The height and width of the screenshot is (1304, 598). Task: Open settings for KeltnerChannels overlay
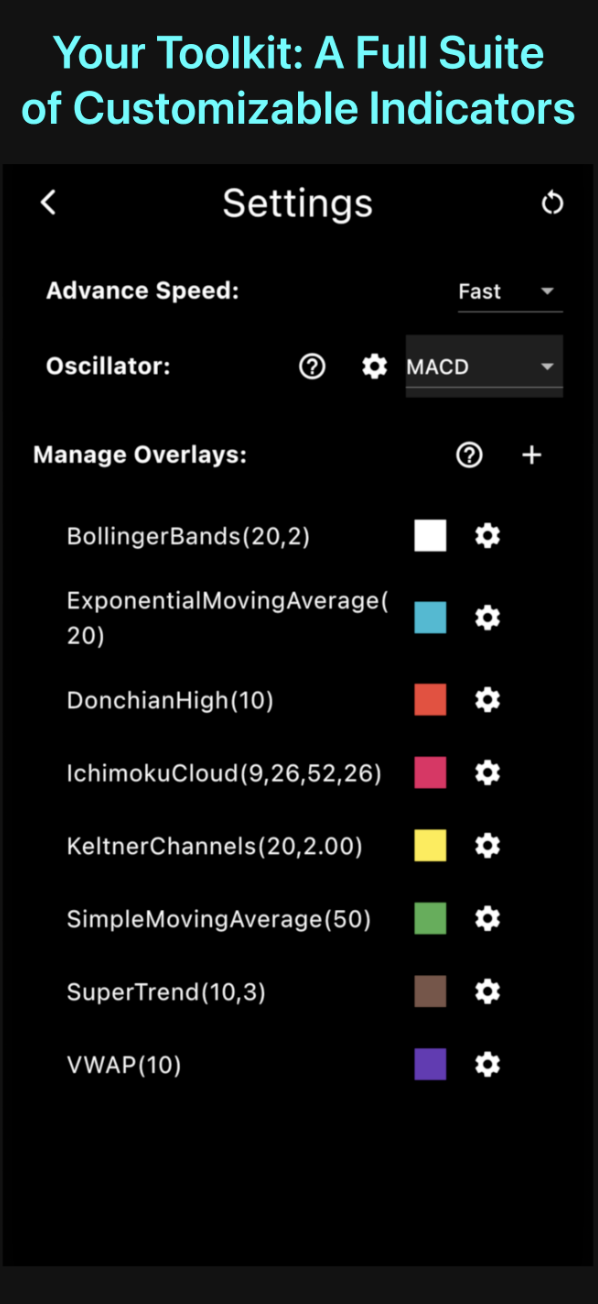(486, 845)
